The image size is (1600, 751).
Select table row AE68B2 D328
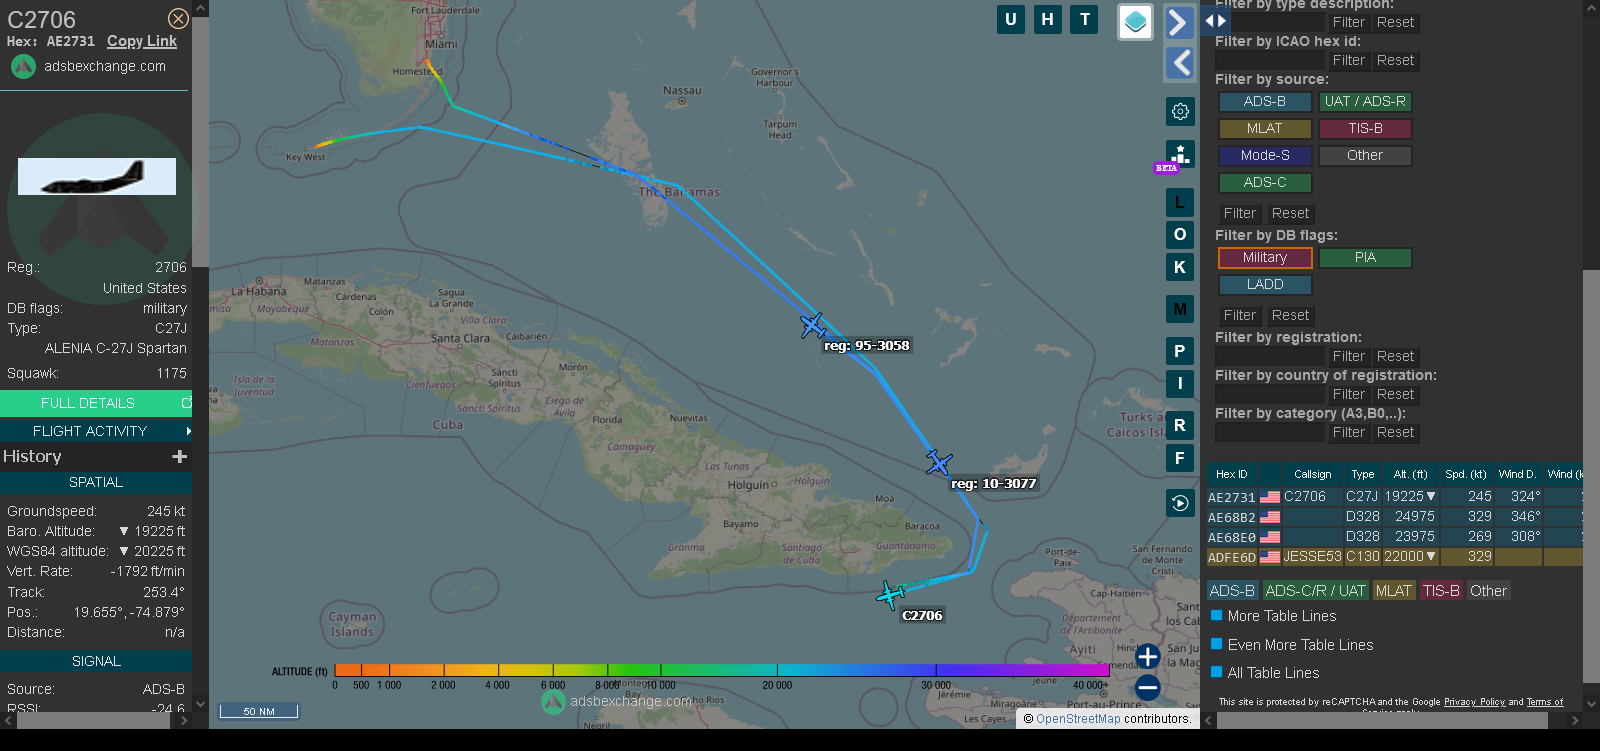coord(1394,517)
